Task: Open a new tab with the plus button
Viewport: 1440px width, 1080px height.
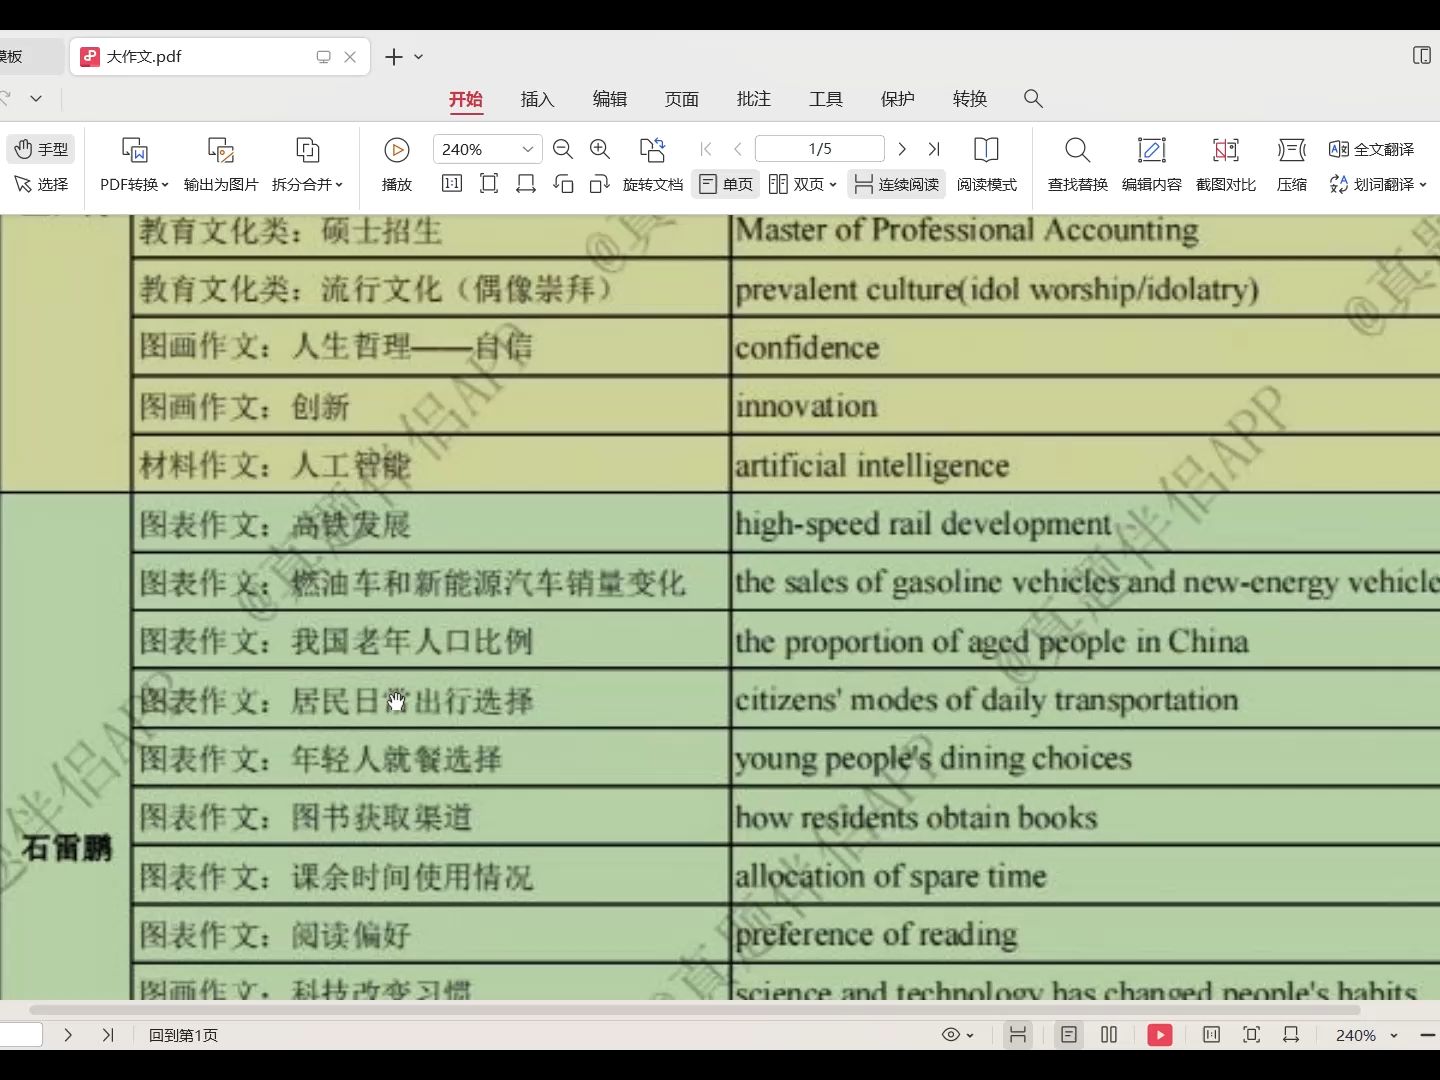Action: pos(394,57)
